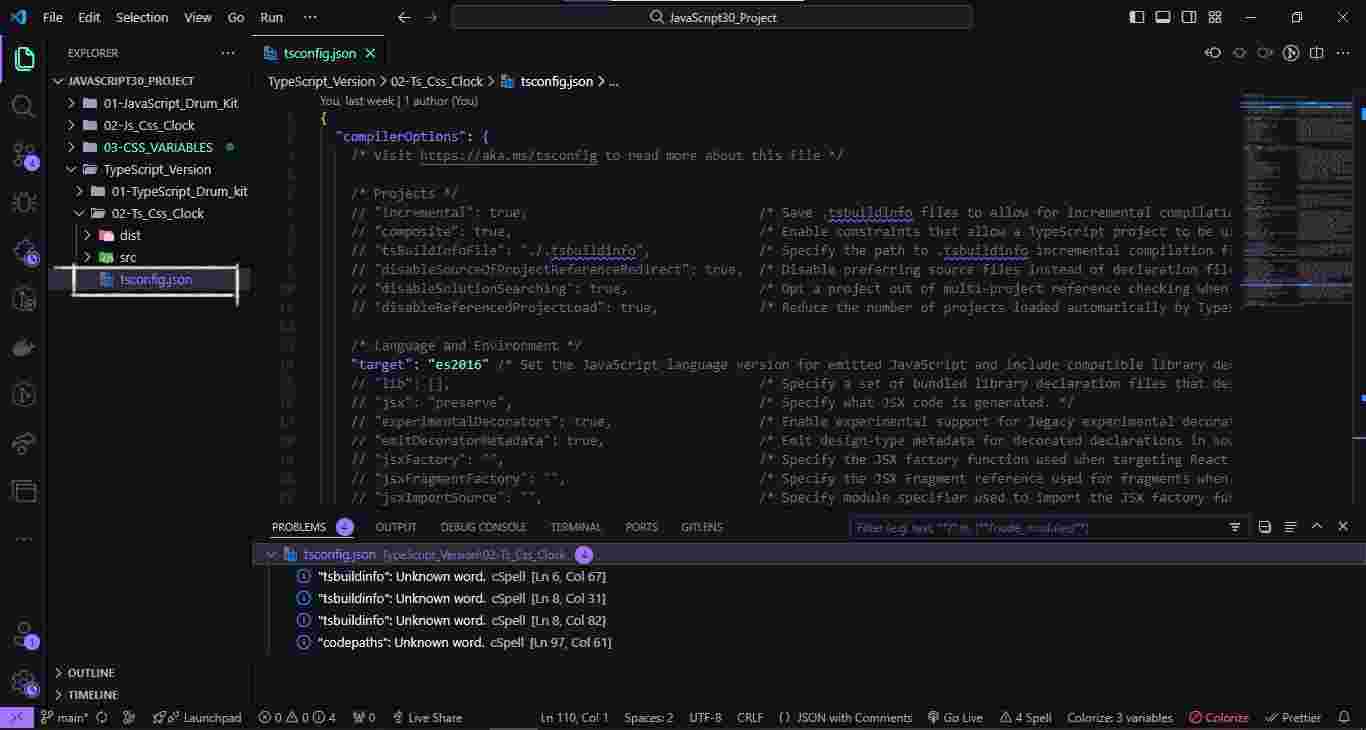Click the notifications bell in status bar
This screenshot has width=1366, height=730.
coord(1341,717)
